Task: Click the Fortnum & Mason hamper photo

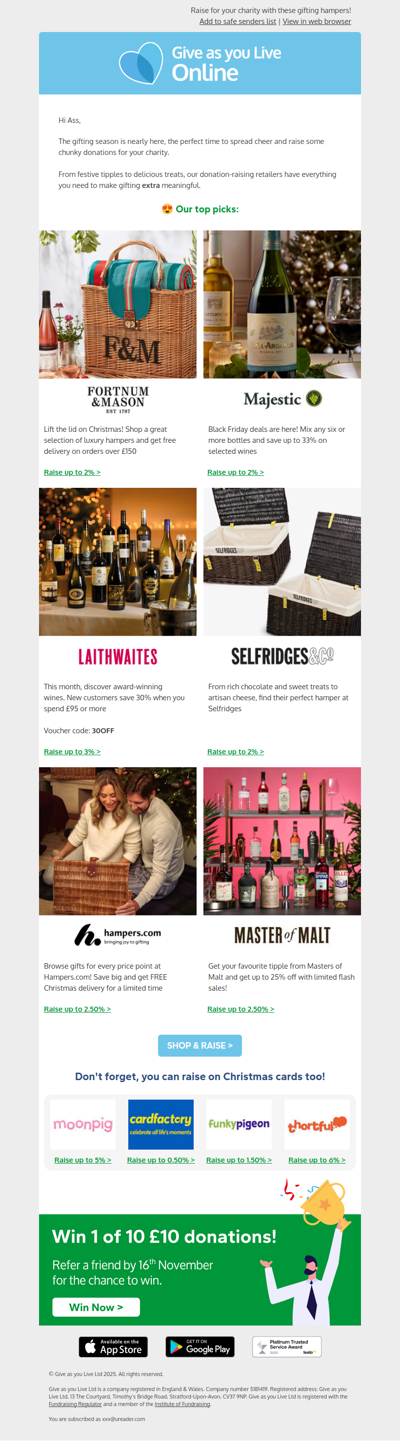Action: click(x=118, y=304)
